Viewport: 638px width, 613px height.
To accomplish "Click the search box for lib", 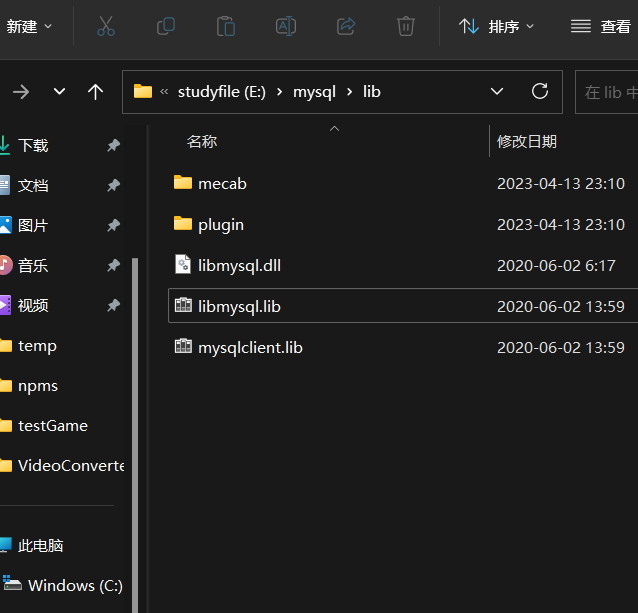I will point(607,92).
